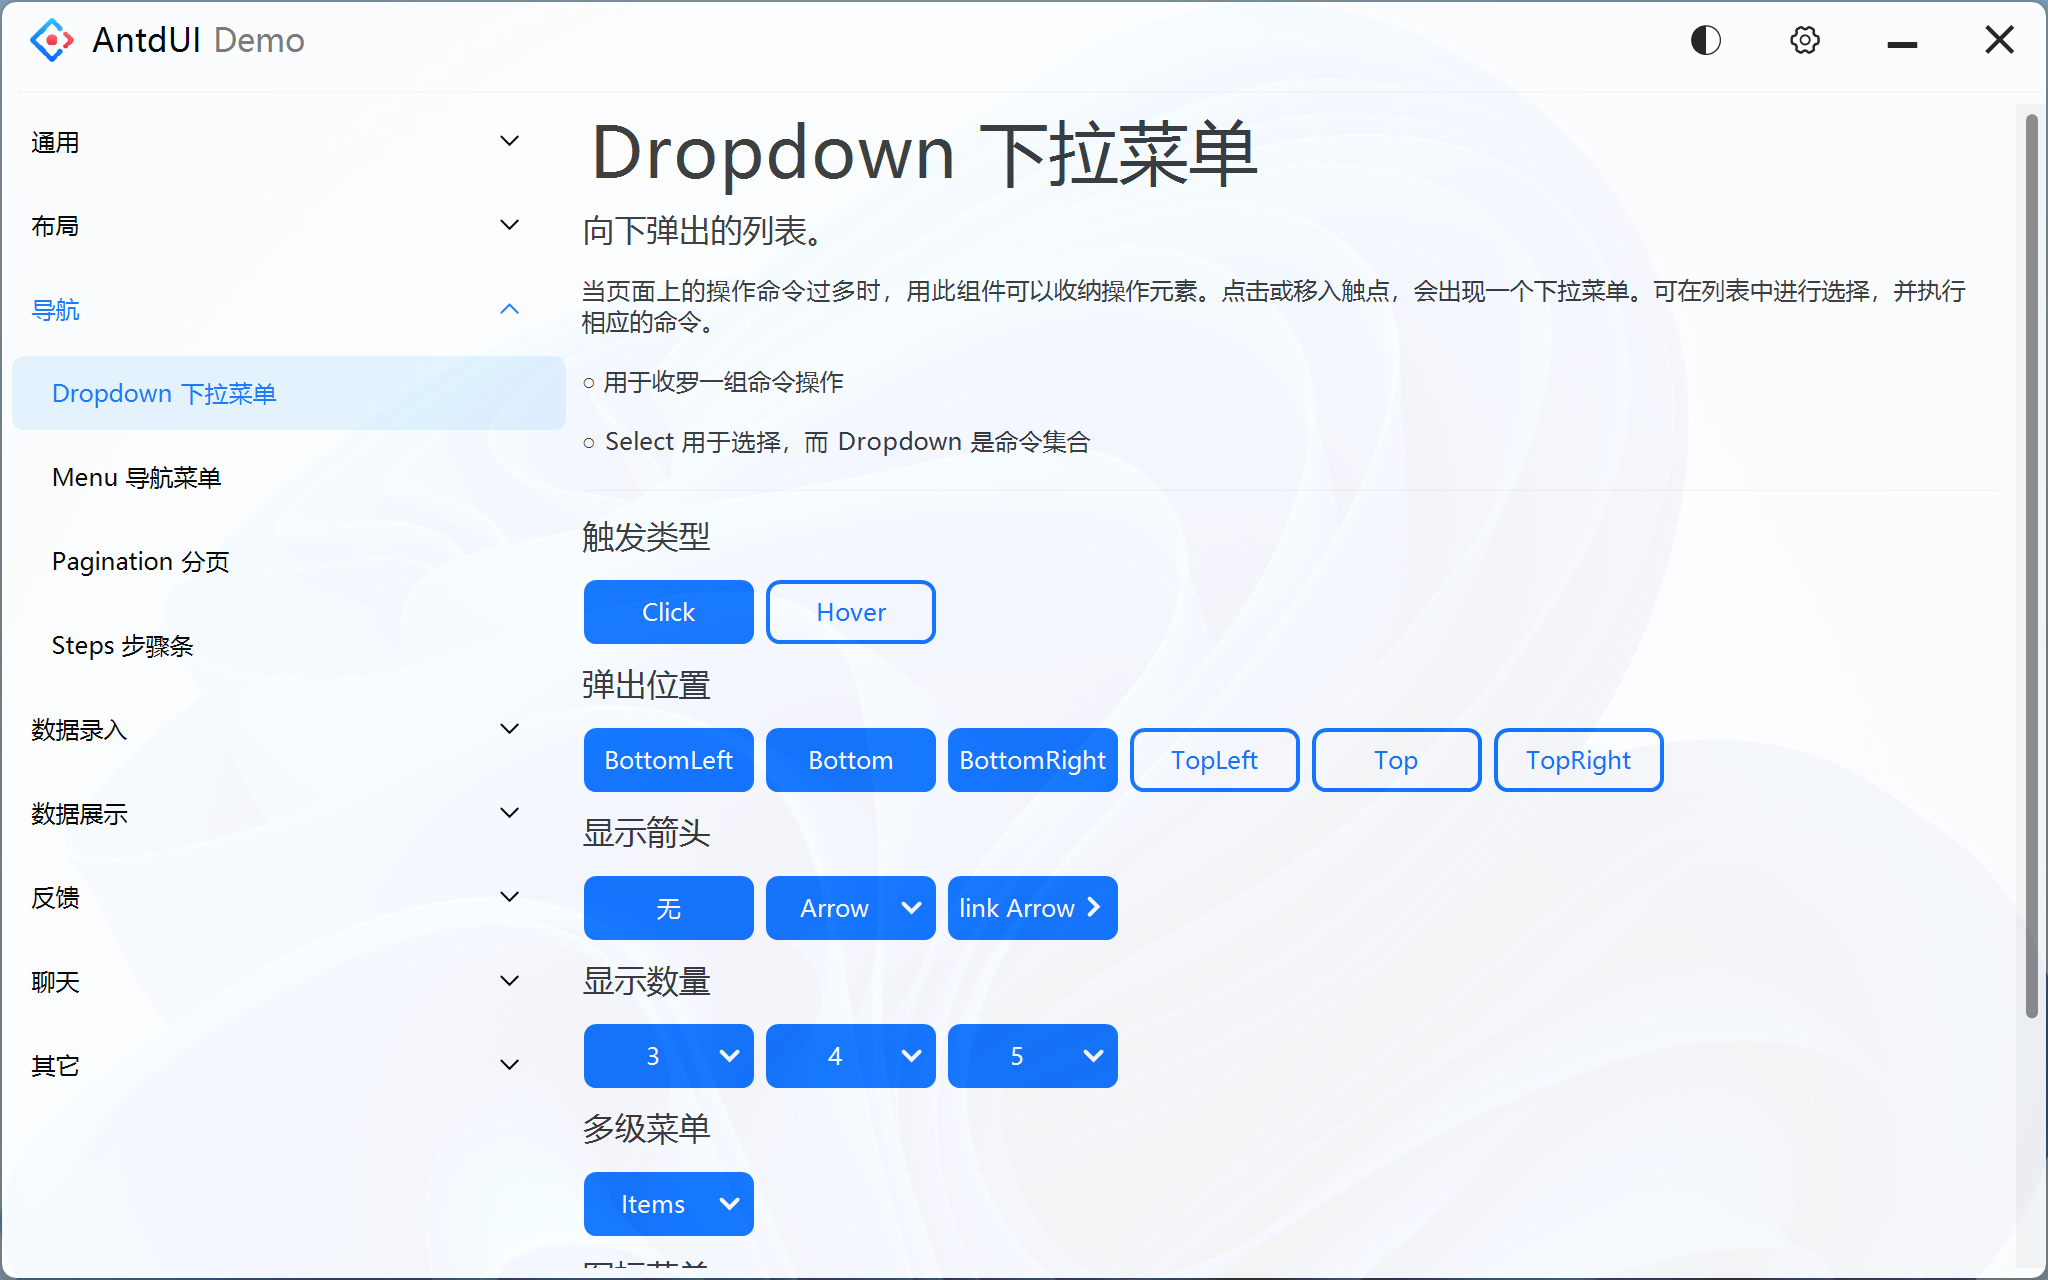Select the TopLeft popup position
2048x1280 pixels.
point(1213,760)
